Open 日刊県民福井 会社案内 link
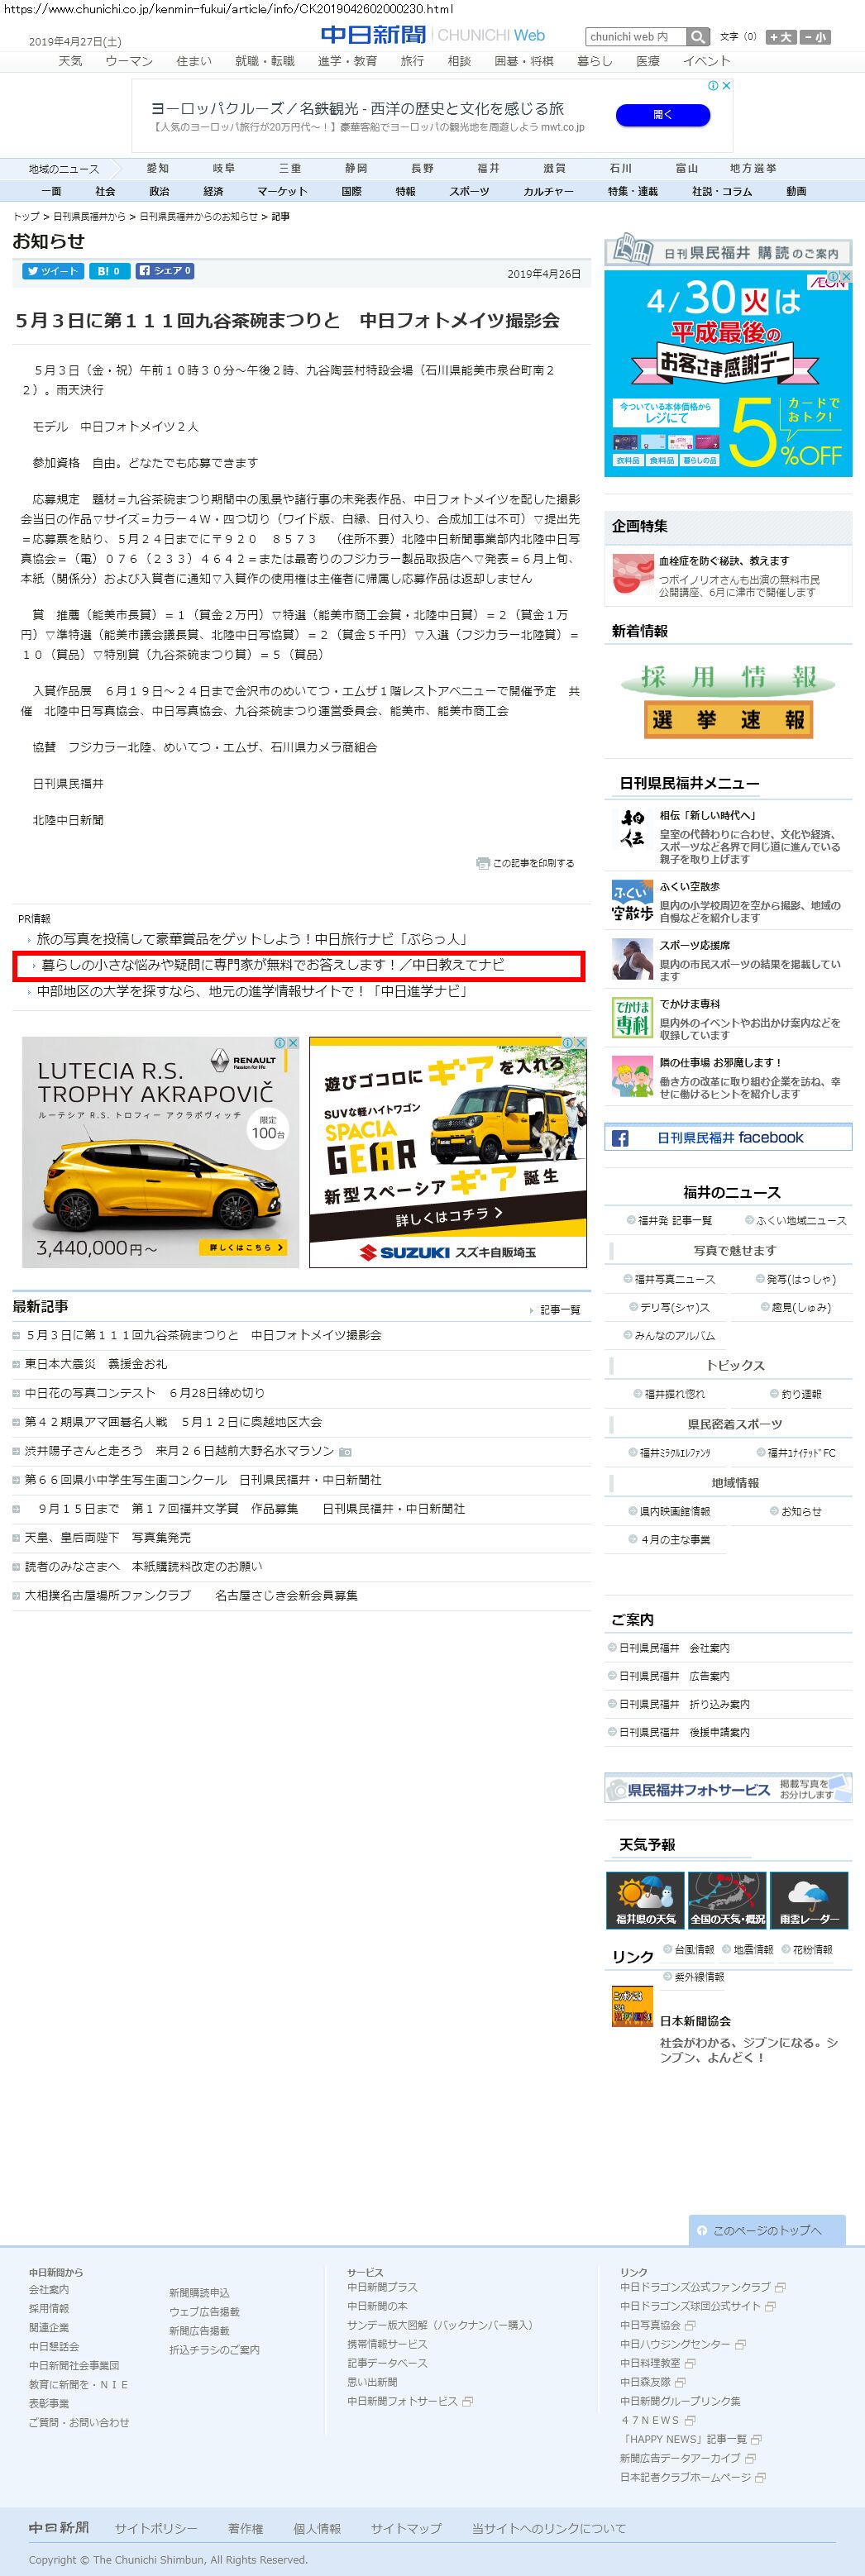The image size is (865, 2576). pos(674,1648)
